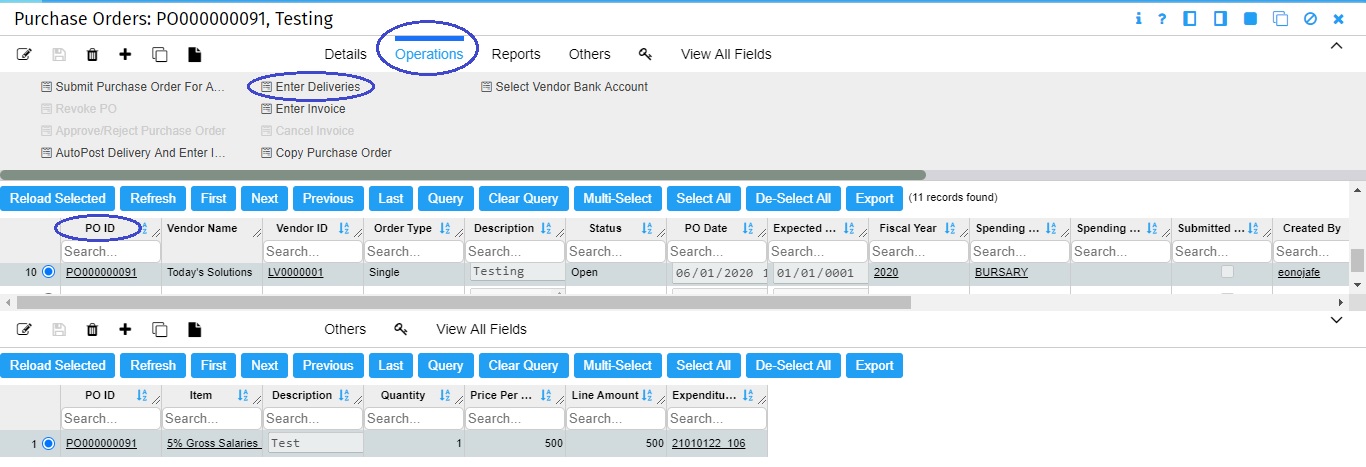Click the edit pencil icon in the line items toolbar

[25, 329]
